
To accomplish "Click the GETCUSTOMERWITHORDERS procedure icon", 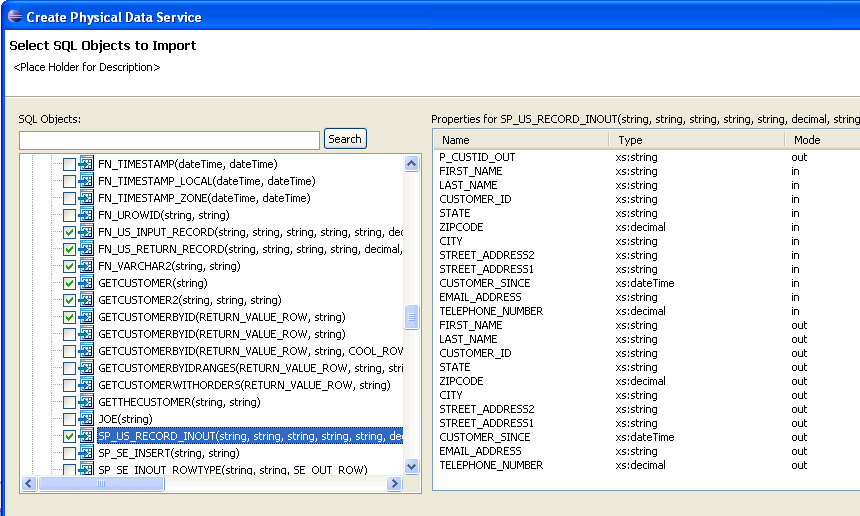I will pyautogui.click(x=86, y=385).
